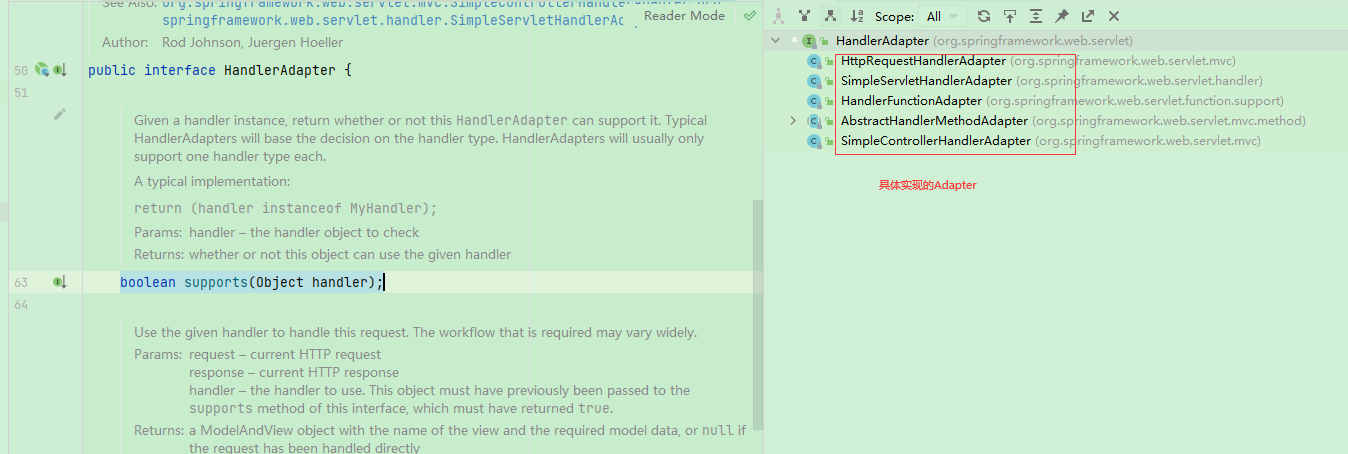
Task: Toggle alphabetical sort in Hierarchy panel
Action: coord(857,16)
